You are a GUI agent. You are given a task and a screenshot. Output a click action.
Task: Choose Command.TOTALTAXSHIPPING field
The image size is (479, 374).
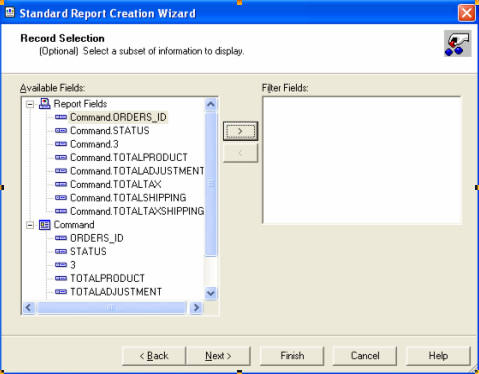click(x=137, y=211)
